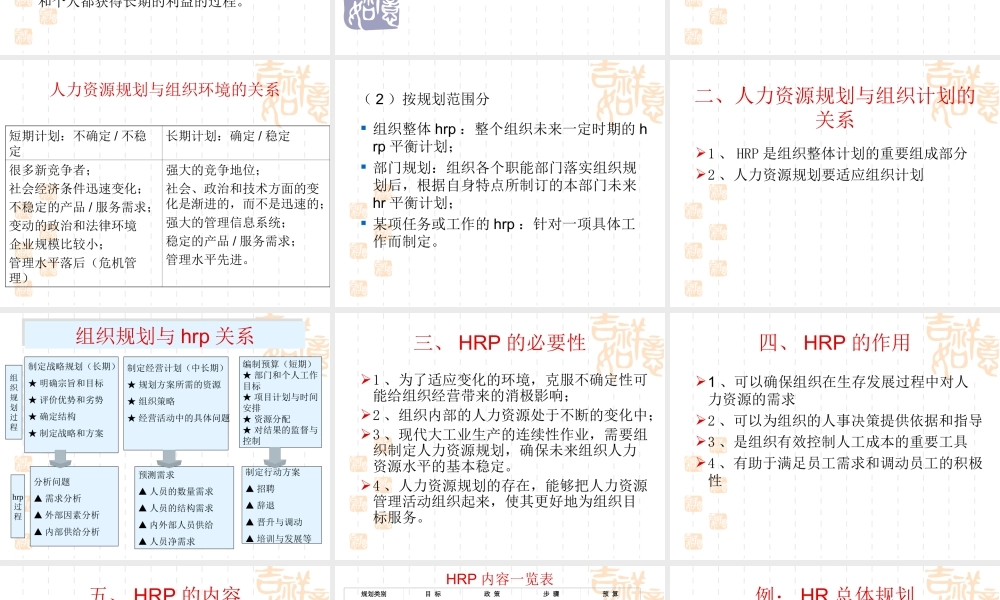
Task: Open slide 三、HRP 的必要性
Action: (500, 436)
